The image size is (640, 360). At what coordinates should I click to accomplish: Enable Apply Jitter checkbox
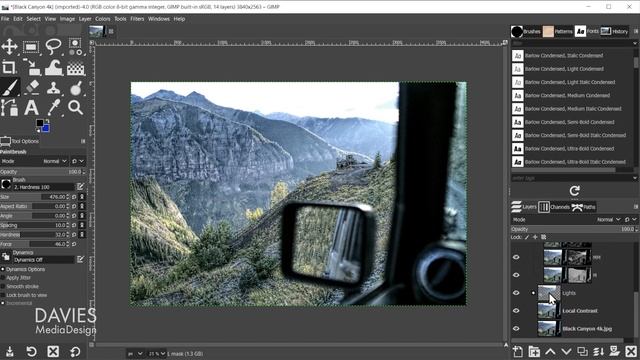click(x=3, y=278)
